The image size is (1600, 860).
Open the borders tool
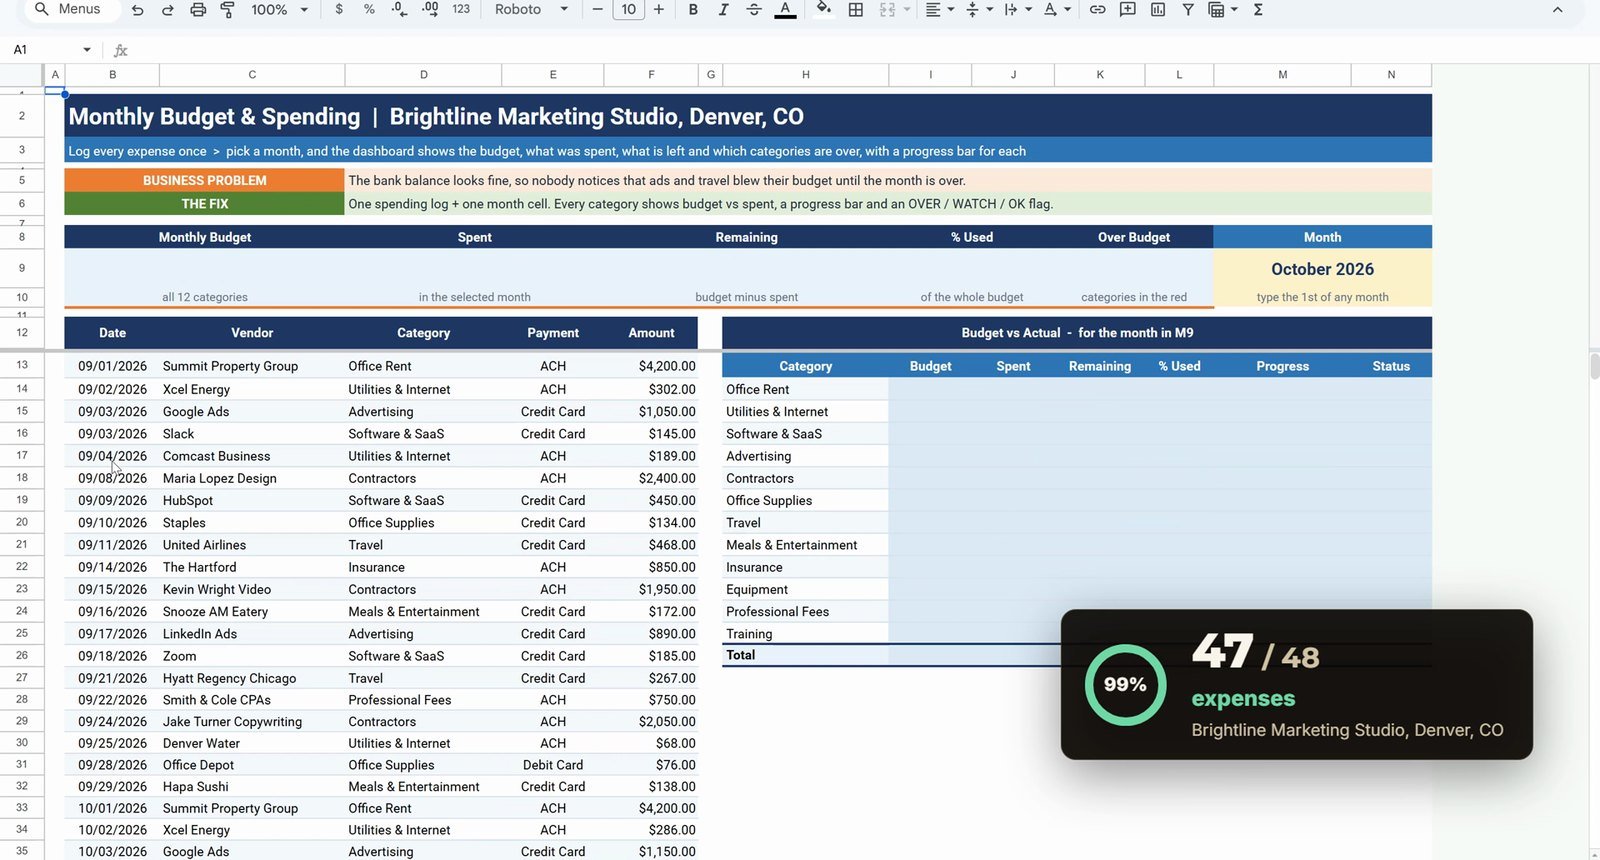click(856, 10)
